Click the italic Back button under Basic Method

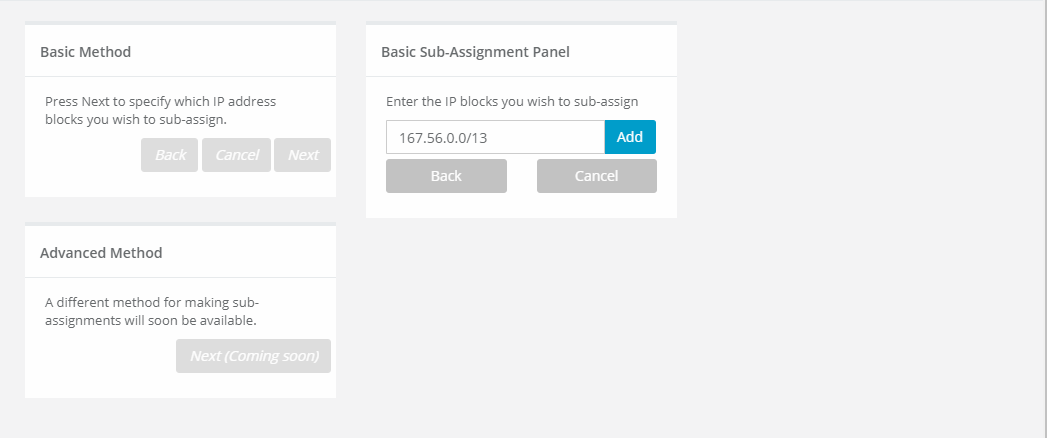(170, 155)
